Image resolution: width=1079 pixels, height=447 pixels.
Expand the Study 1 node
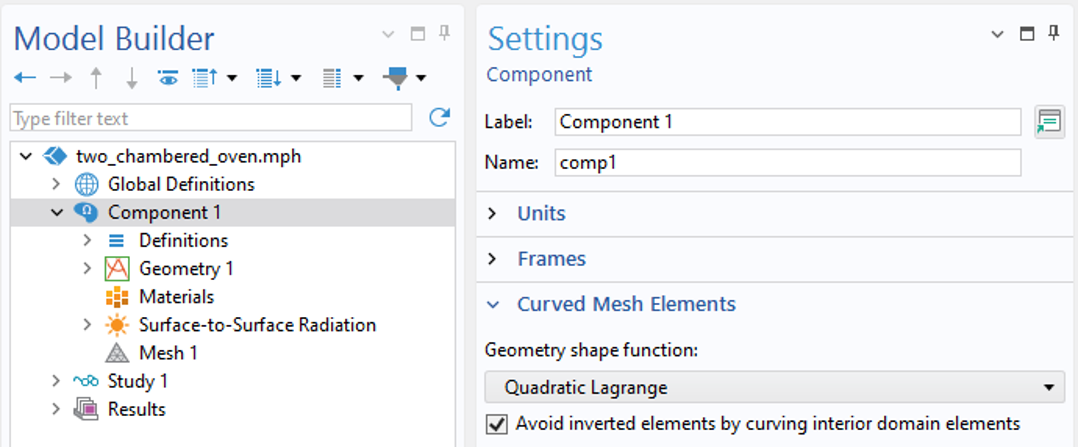point(56,381)
